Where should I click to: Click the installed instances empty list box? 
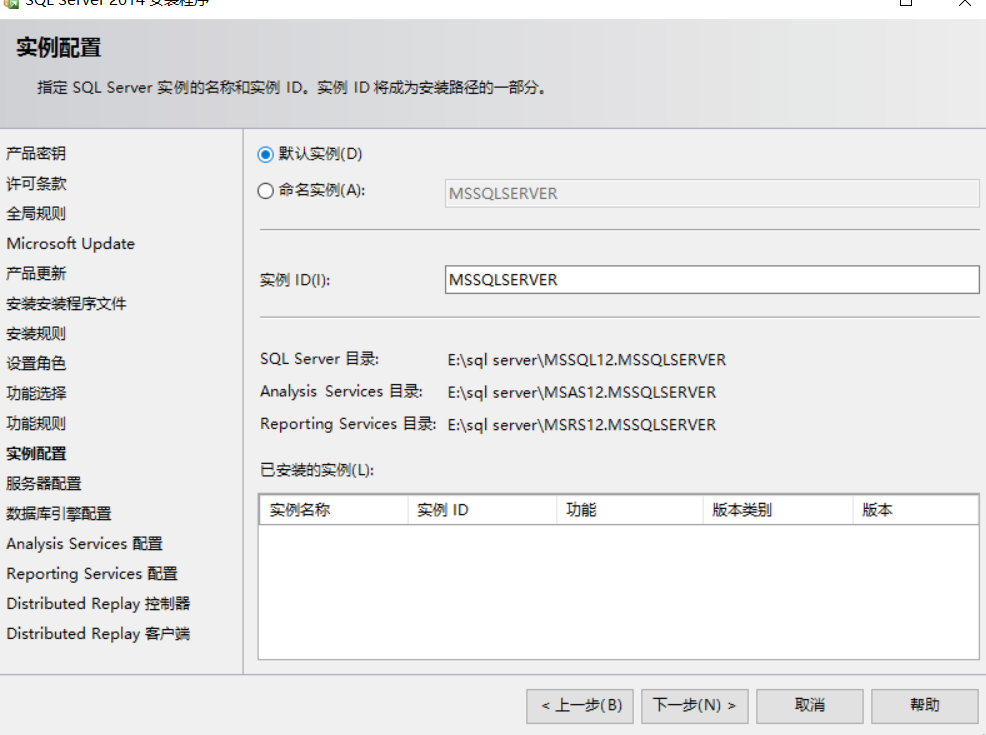pos(619,592)
